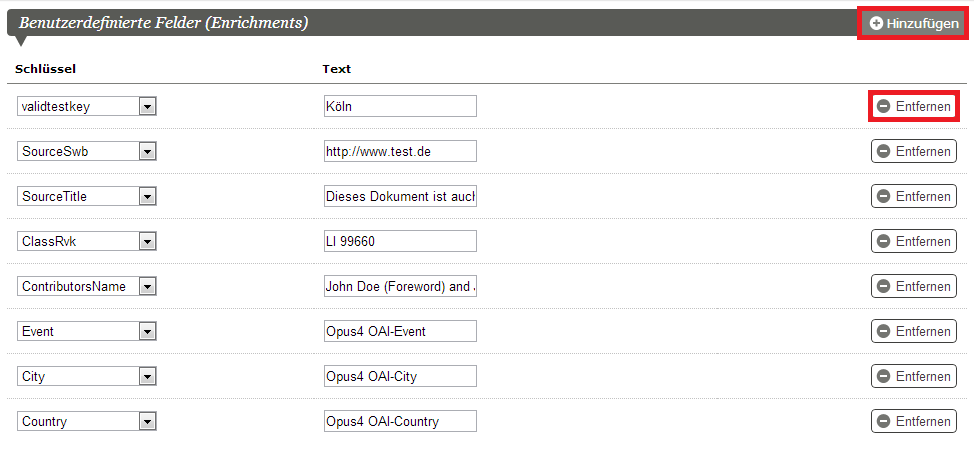974x449 pixels.
Task: Open the ContributorsName key dropdown
Action: pos(87,286)
